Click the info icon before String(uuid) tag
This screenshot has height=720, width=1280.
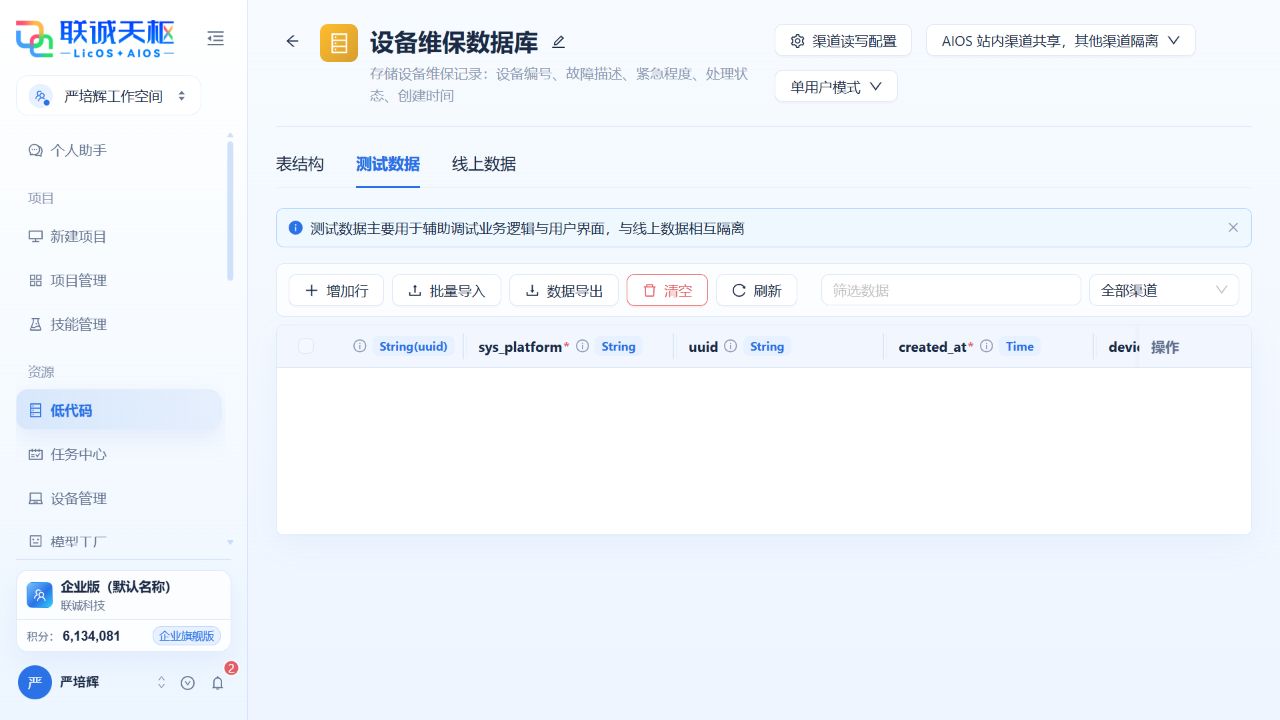click(360, 346)
